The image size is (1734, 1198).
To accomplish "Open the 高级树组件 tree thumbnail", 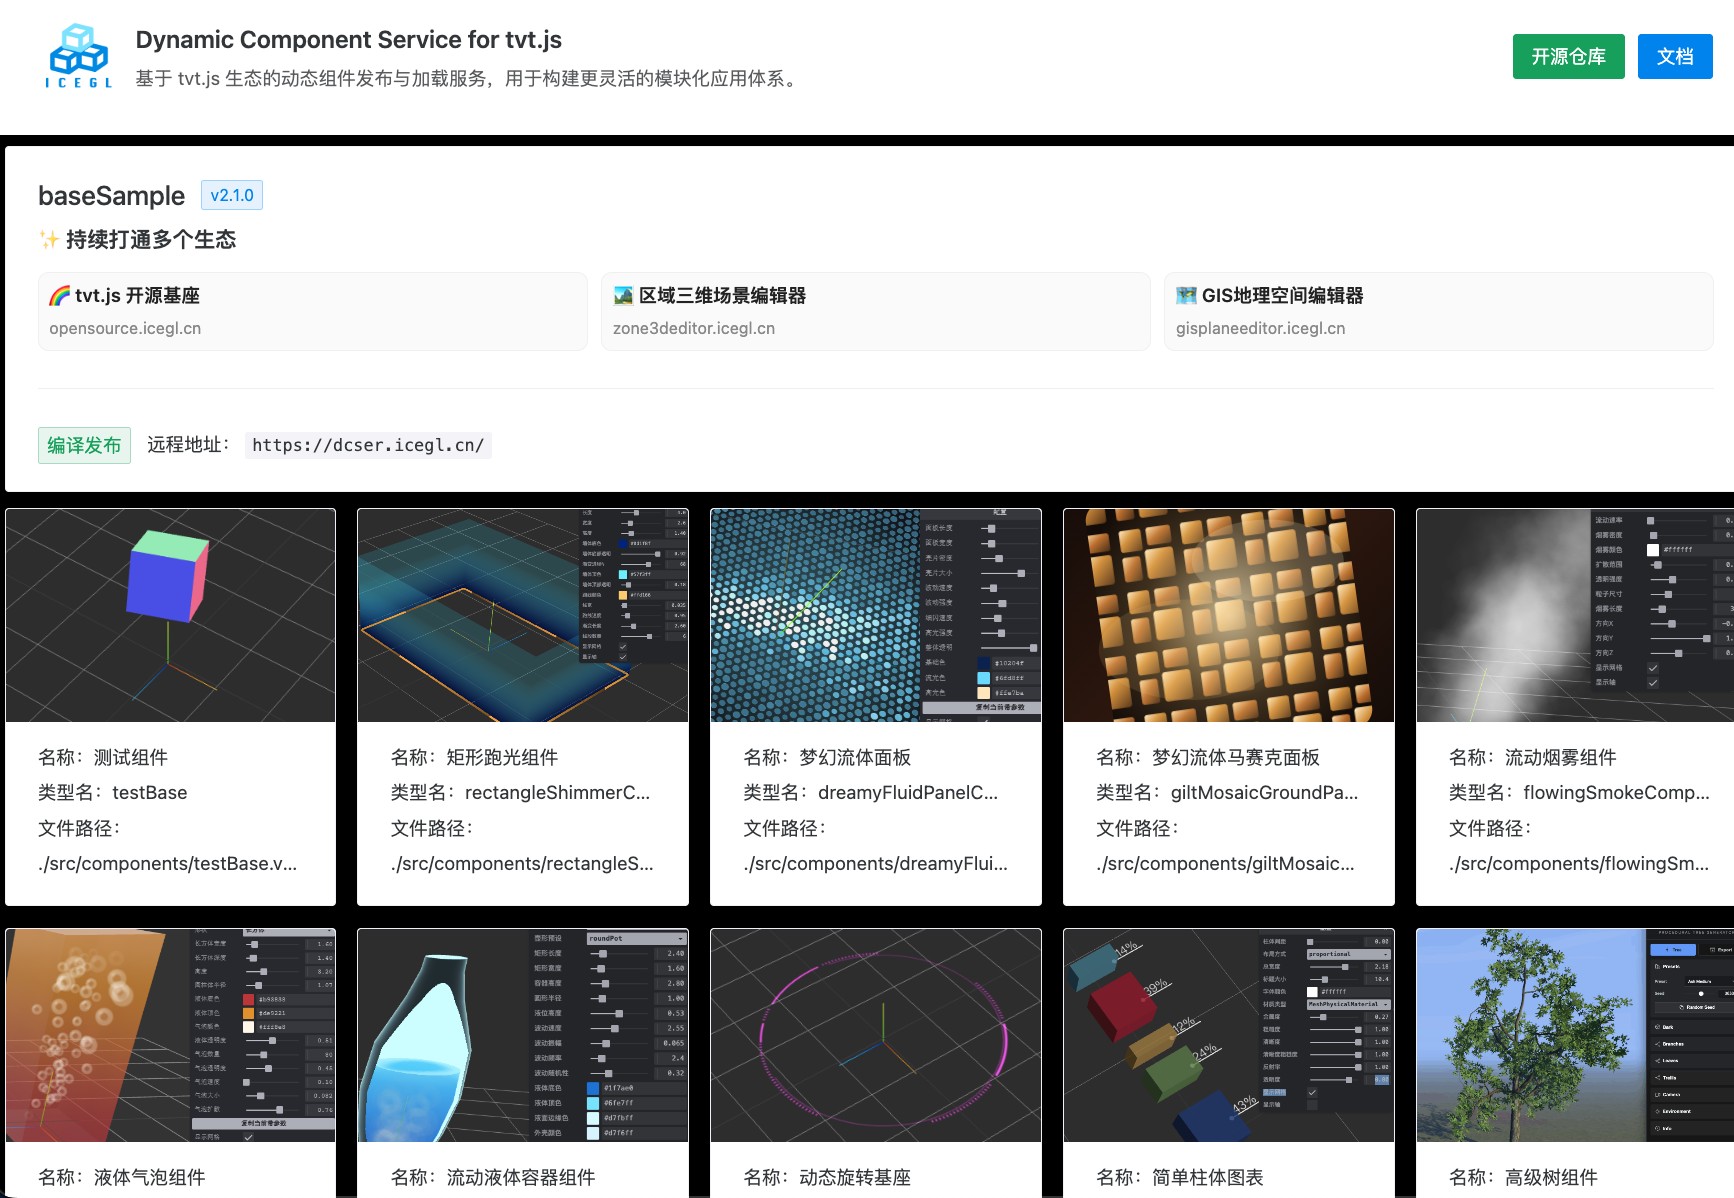I will coord(1574,1035).
